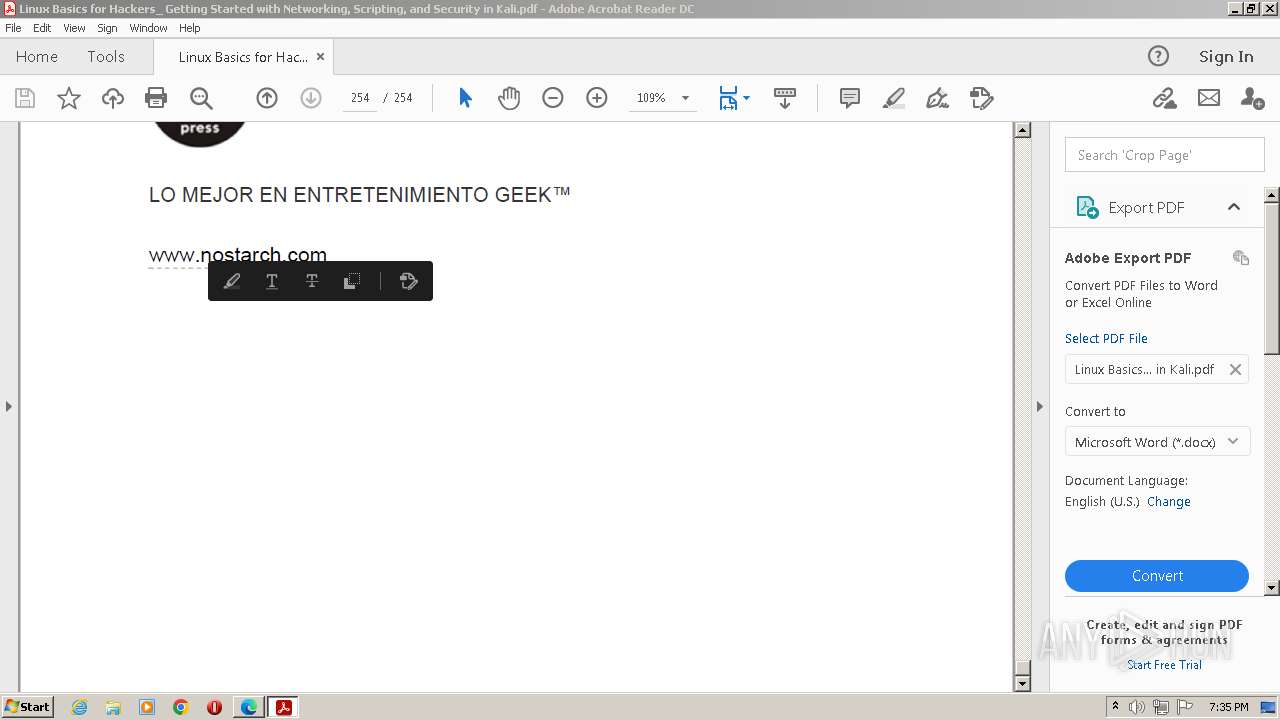Open the zoom level dropdown
Viewport: 1280px width, 720px height.
(x=685, y=98)
